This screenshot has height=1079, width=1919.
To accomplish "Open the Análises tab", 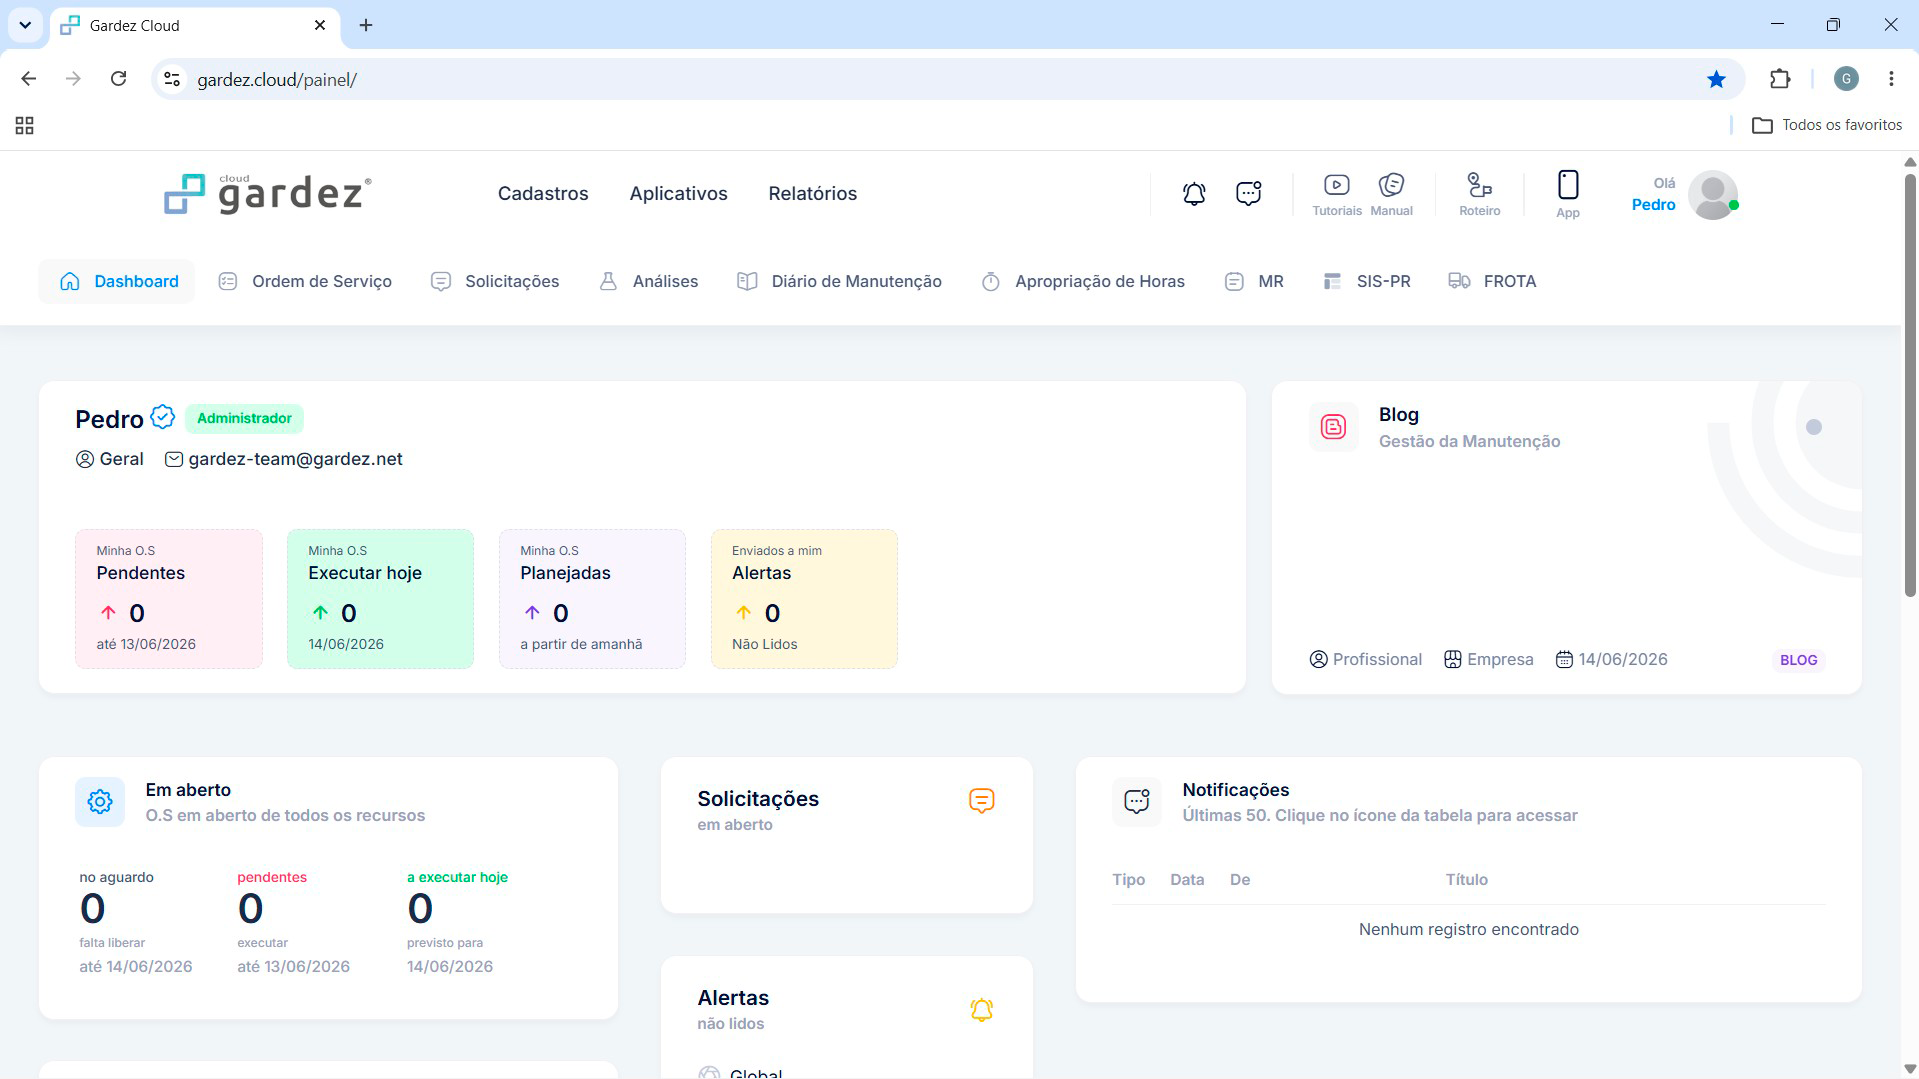I will click(648, 282).
